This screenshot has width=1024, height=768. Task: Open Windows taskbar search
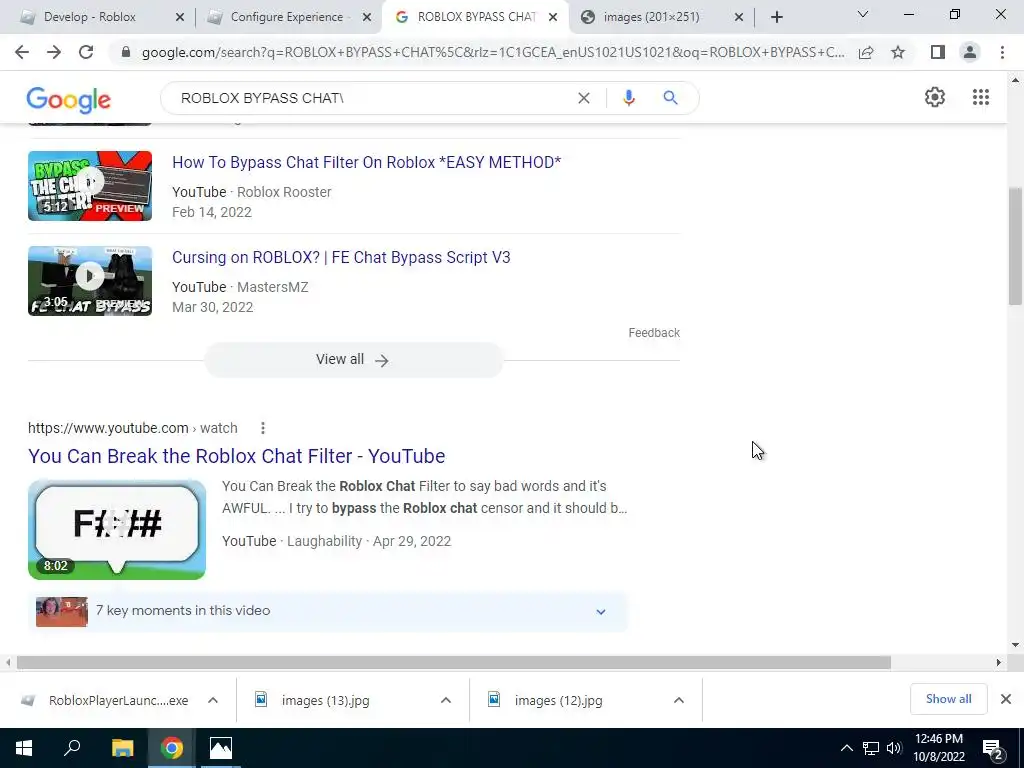72,748
